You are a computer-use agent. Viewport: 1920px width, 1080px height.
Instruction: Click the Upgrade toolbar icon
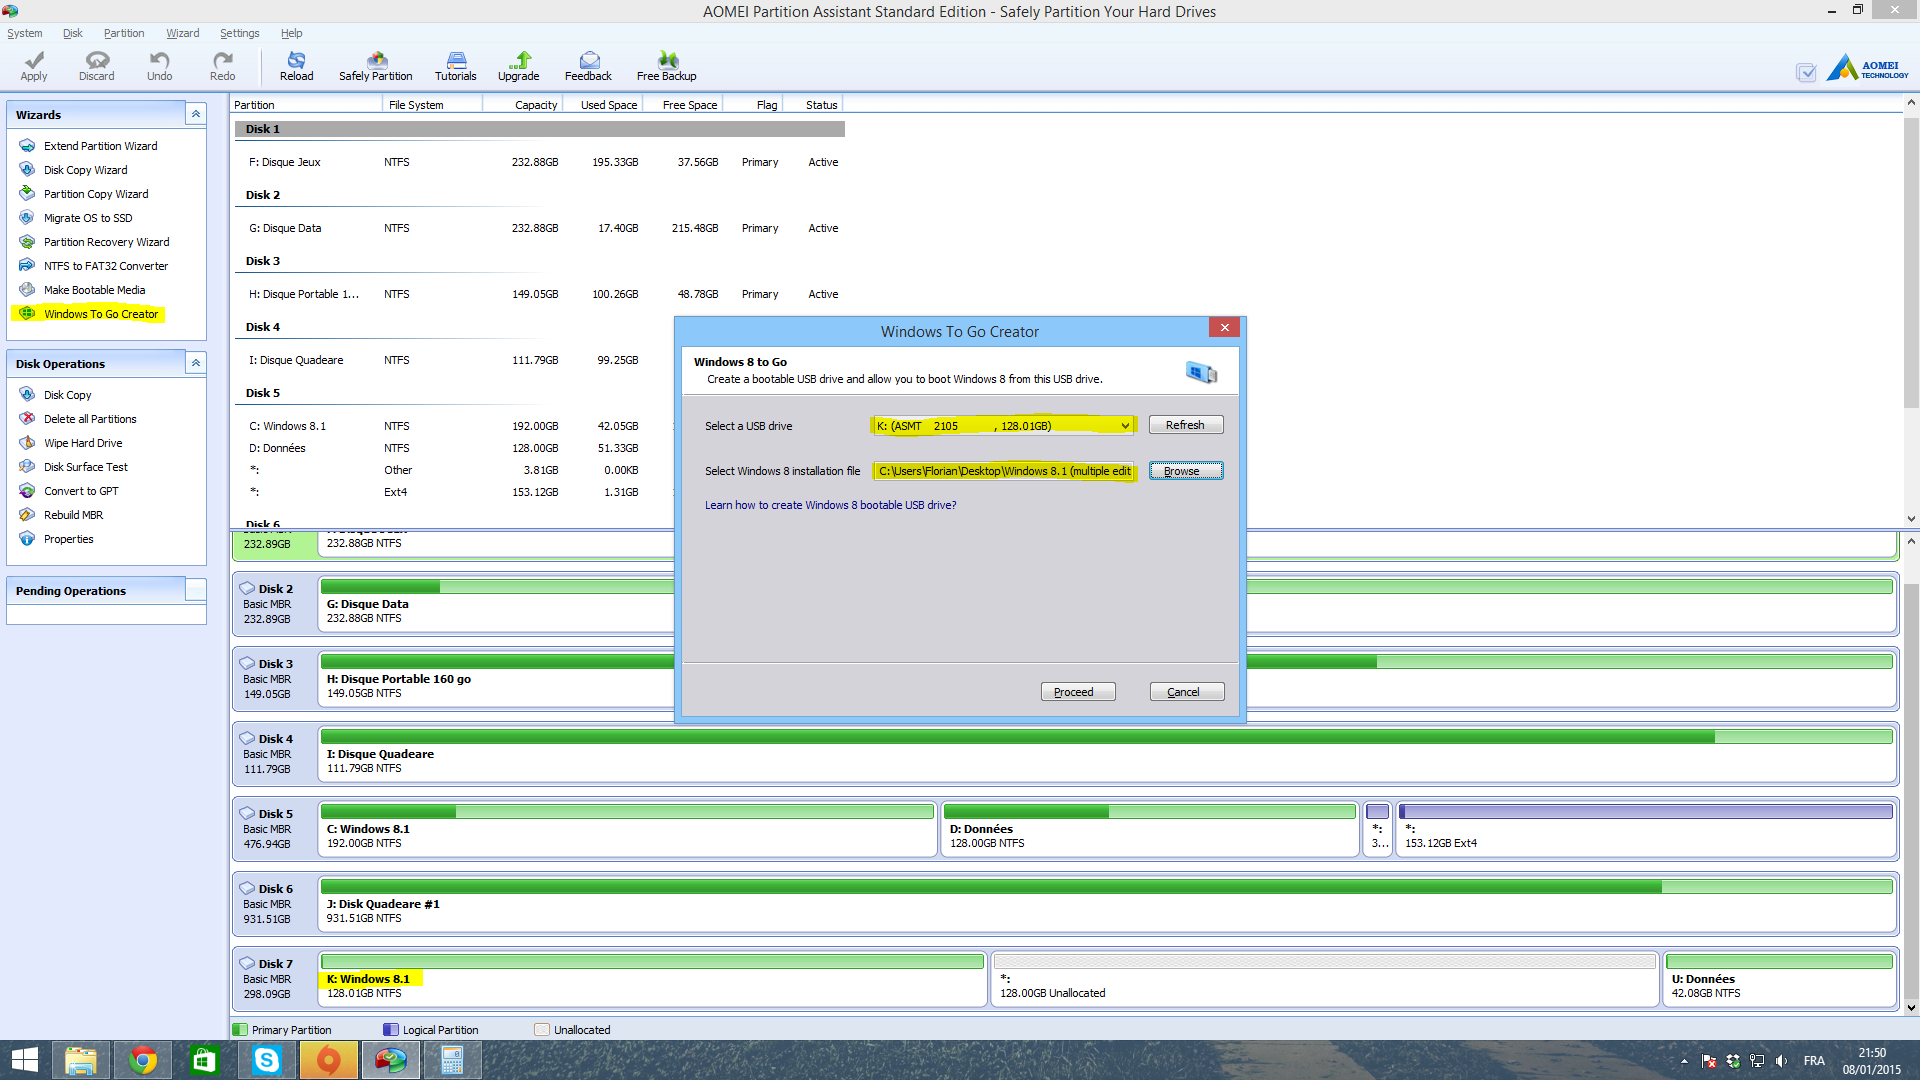click(x=519, y=66)
